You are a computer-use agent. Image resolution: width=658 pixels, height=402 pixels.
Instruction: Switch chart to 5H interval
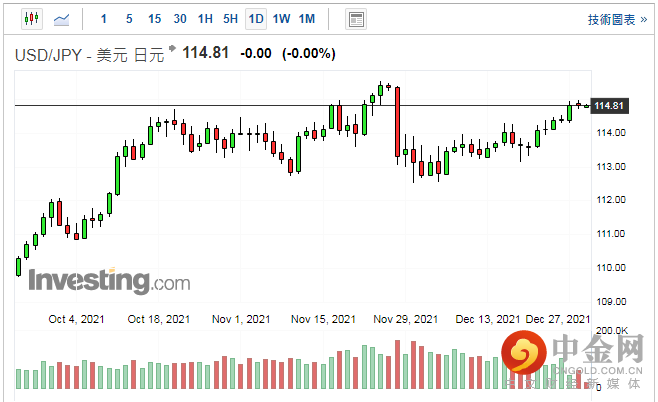(x=230, y=19)
